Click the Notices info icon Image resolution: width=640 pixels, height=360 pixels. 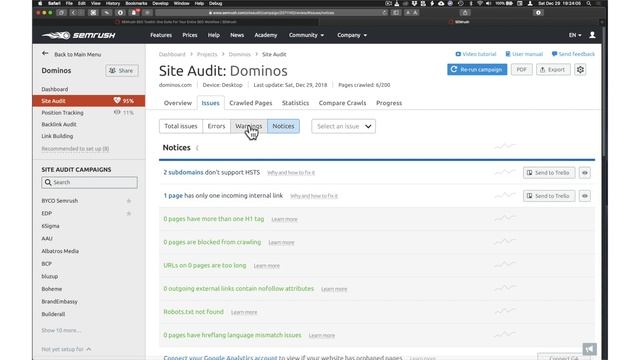pyautogui.click(x=197, y=148)
